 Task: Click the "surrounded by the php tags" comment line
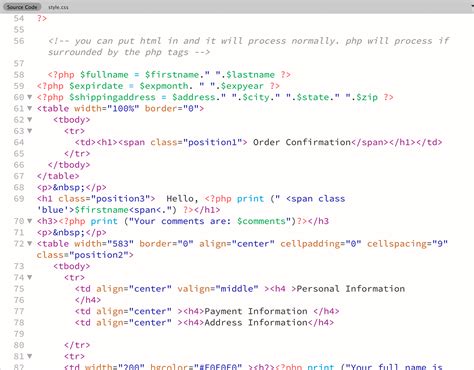coord(129,52)
